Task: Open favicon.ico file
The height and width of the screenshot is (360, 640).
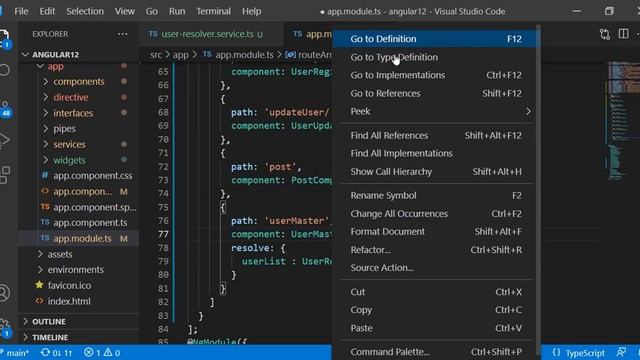Action: click(x=79, y=286)
